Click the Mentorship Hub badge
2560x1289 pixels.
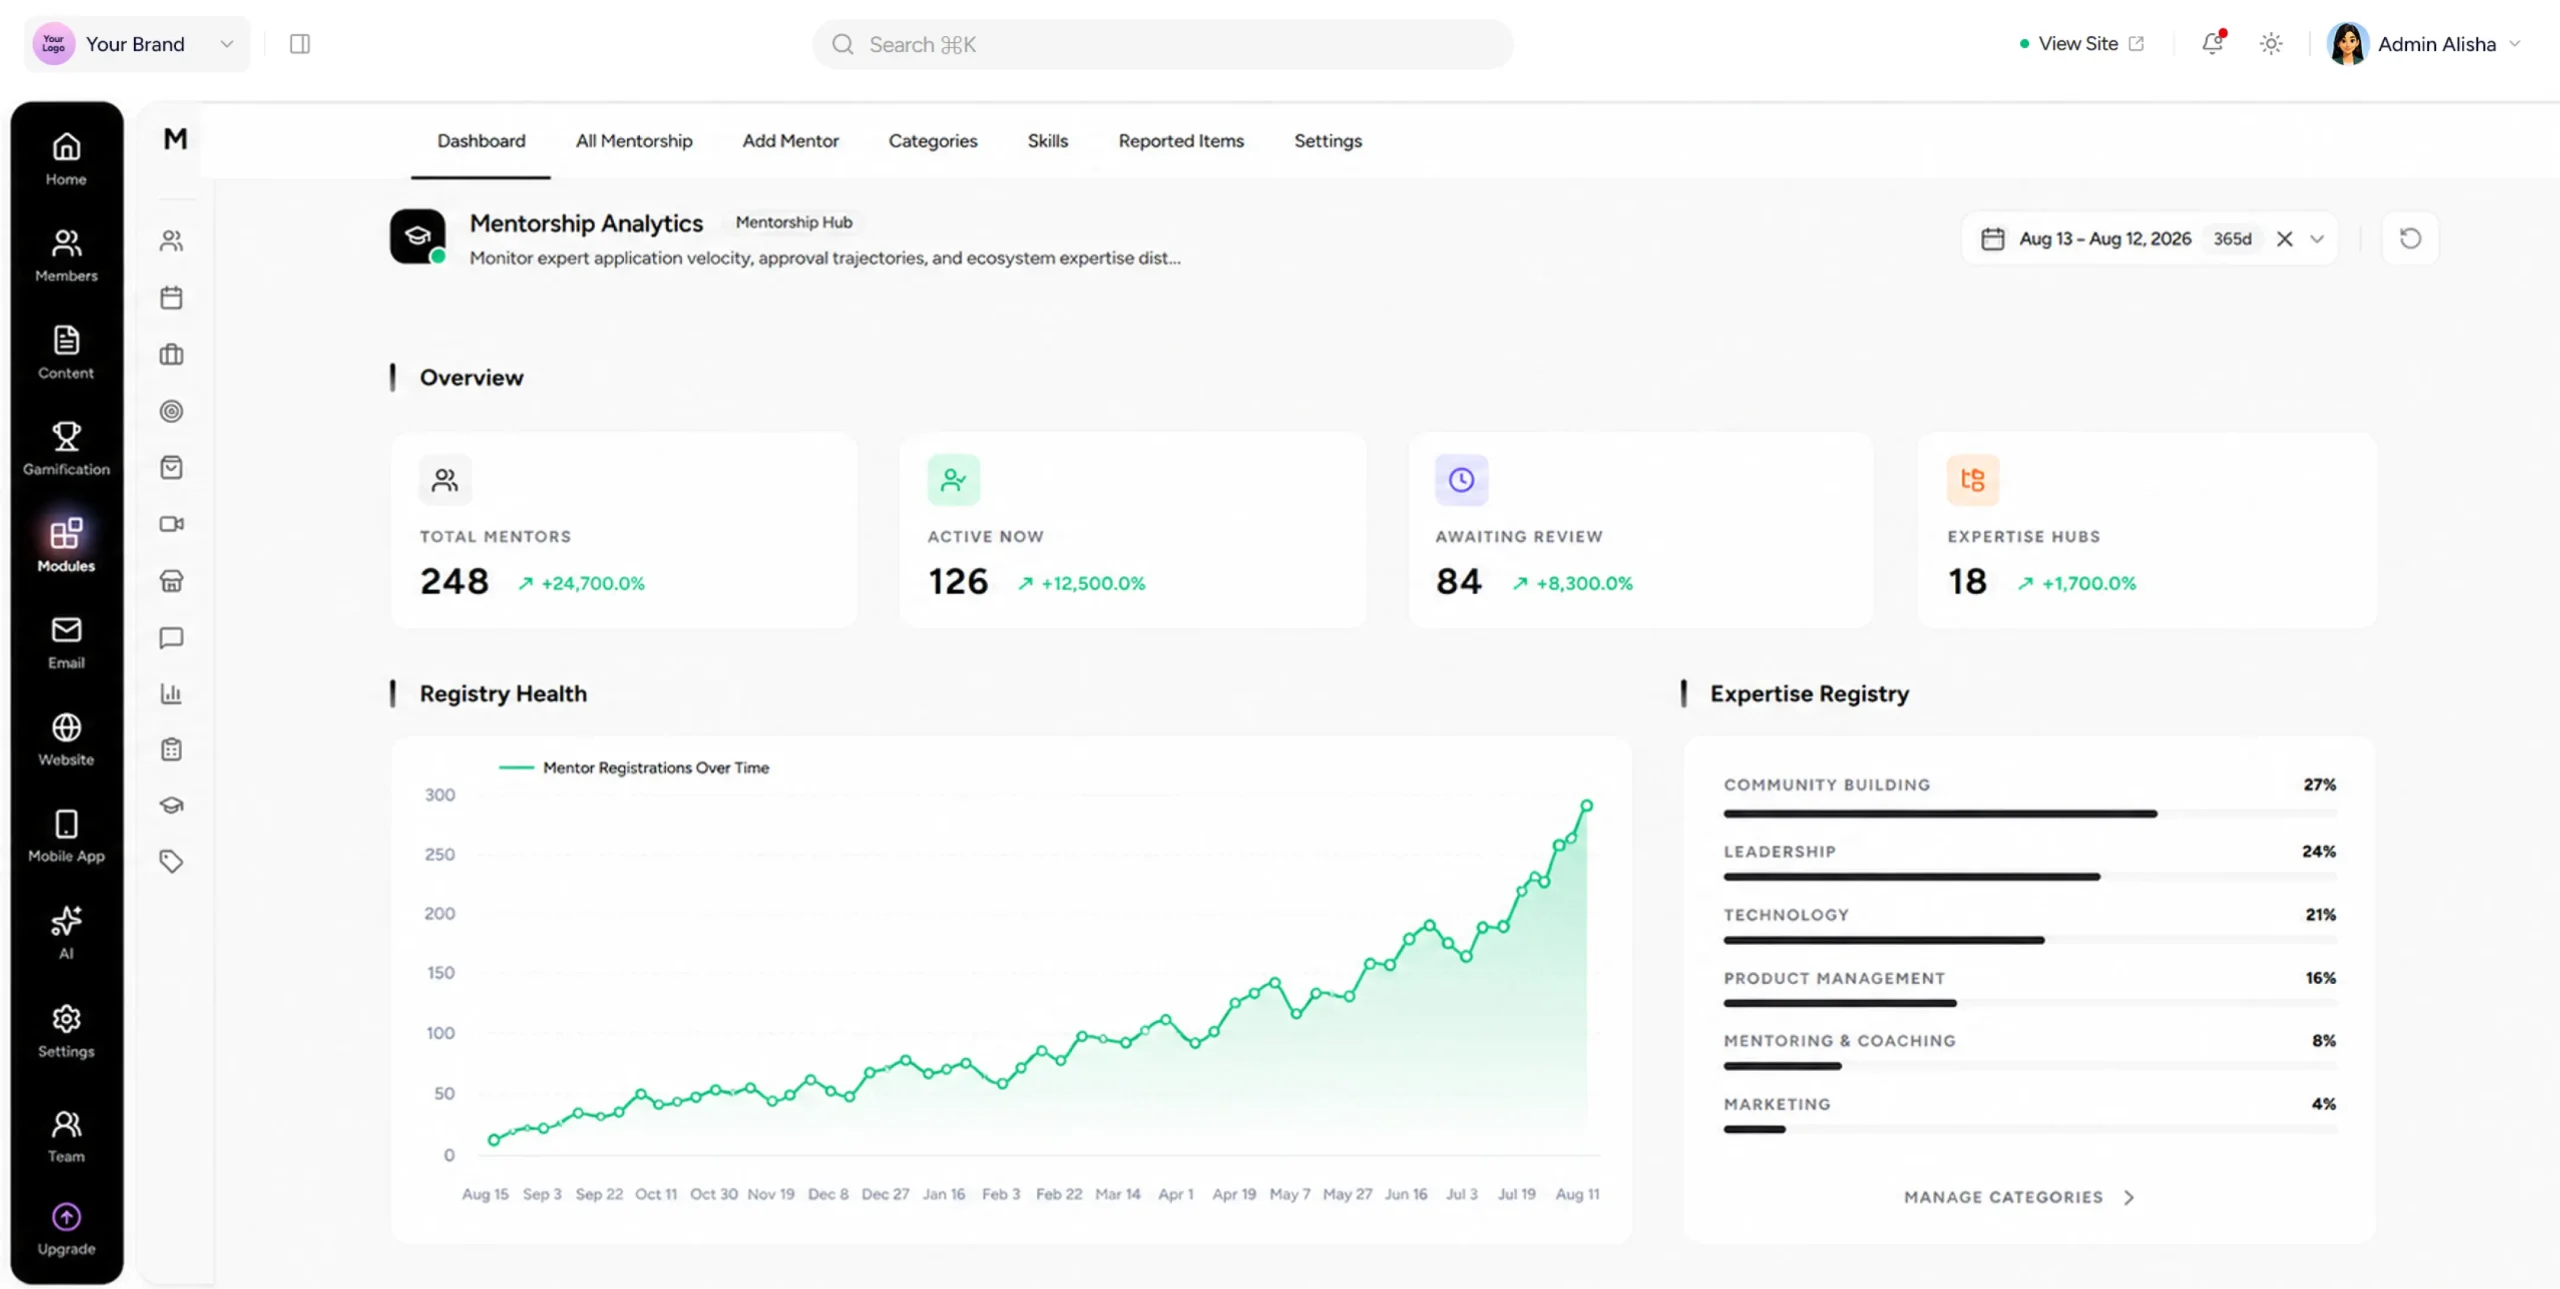click(794, 222)
